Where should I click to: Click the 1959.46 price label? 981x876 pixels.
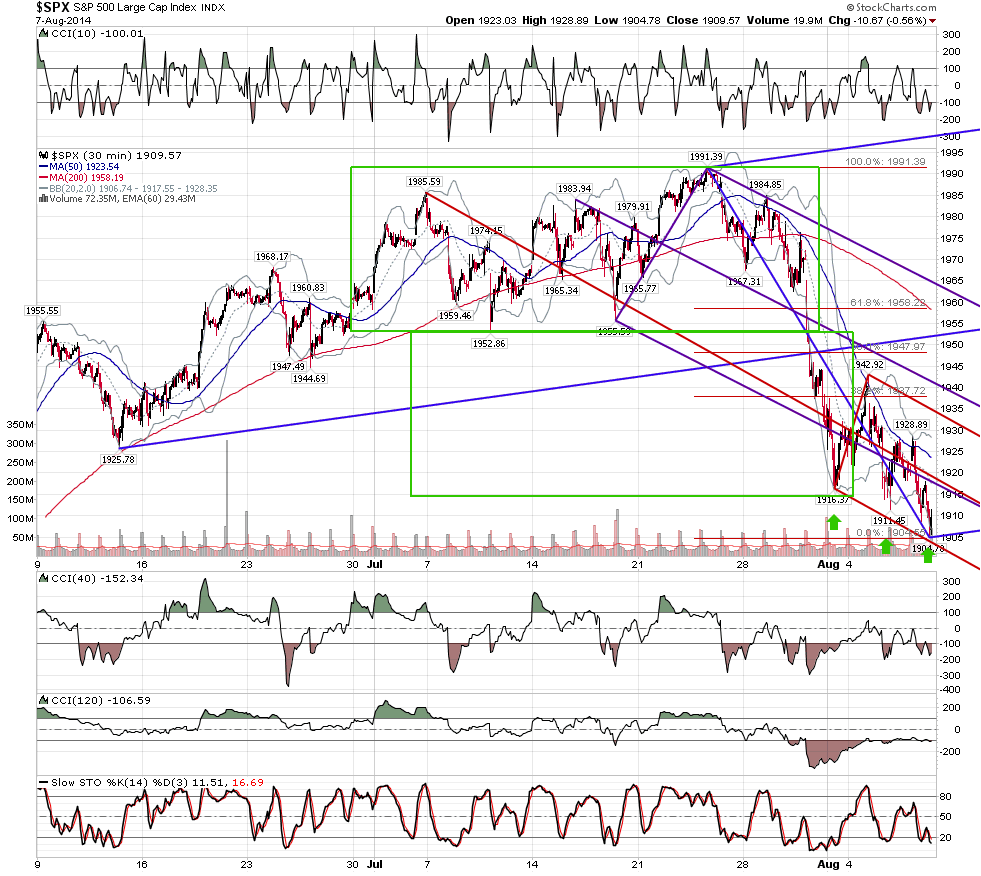[455, 315]
